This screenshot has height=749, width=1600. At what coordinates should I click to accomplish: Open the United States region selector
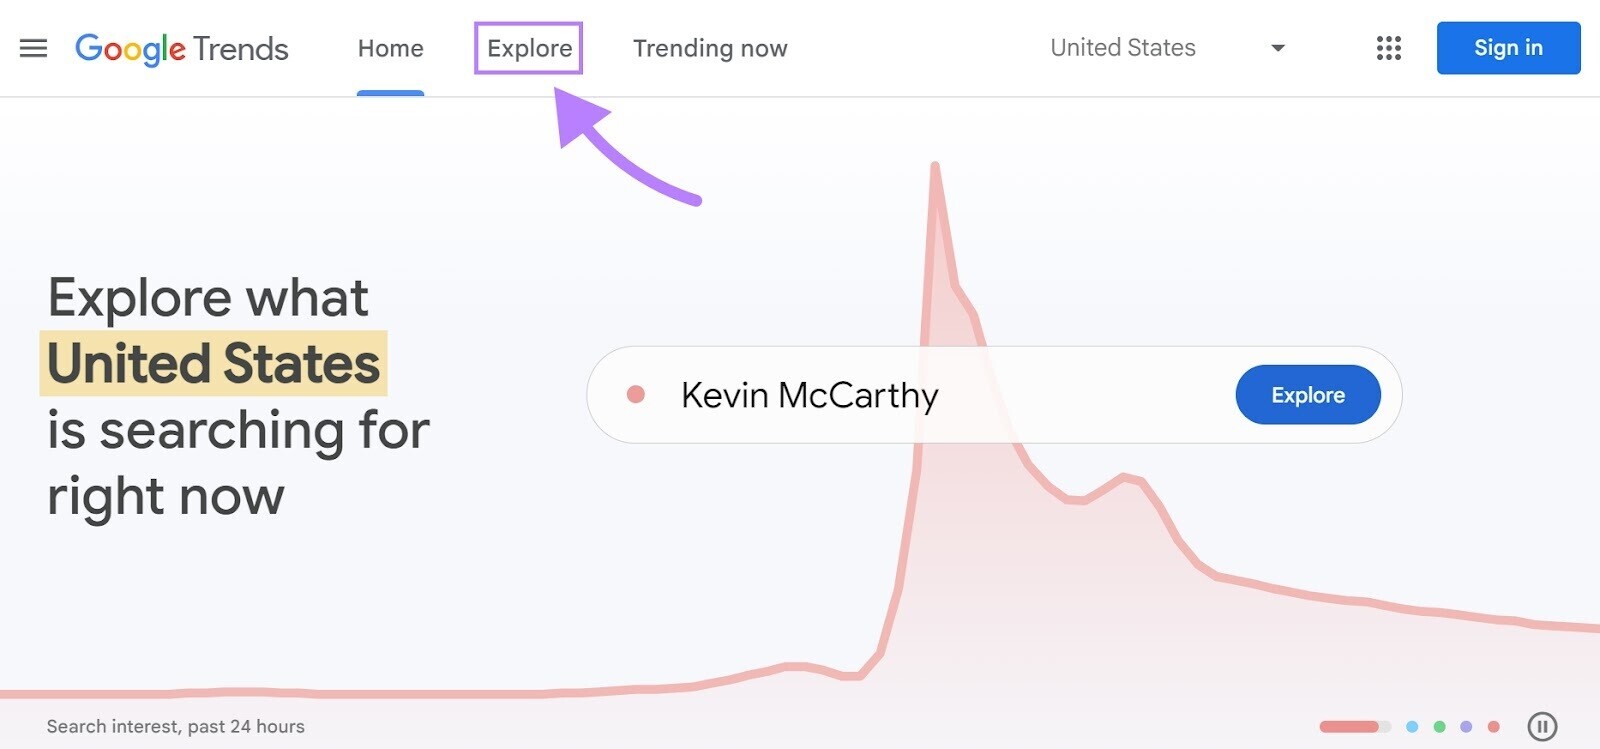click(1122, 48)
